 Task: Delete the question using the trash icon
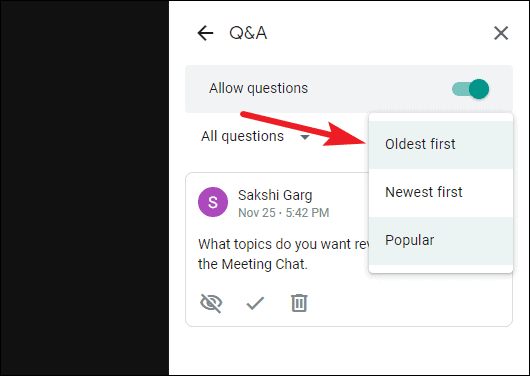[x=299, y=303]
